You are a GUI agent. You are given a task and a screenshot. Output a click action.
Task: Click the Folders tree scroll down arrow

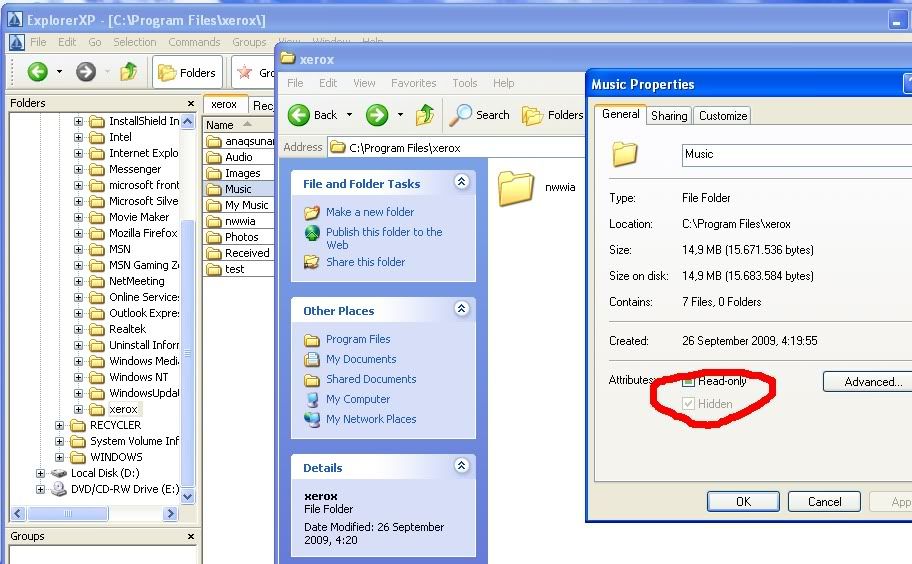coord(187,497)
